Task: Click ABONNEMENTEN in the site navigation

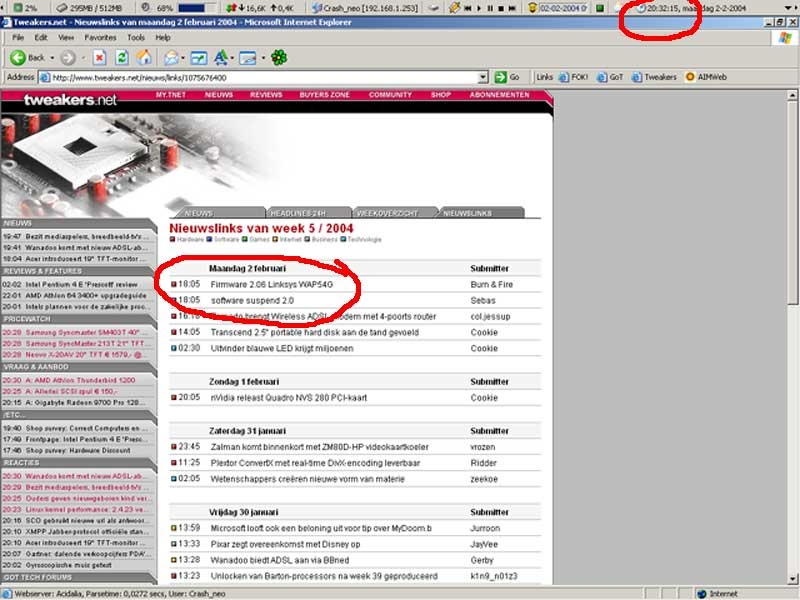Action: coord(499,95)
